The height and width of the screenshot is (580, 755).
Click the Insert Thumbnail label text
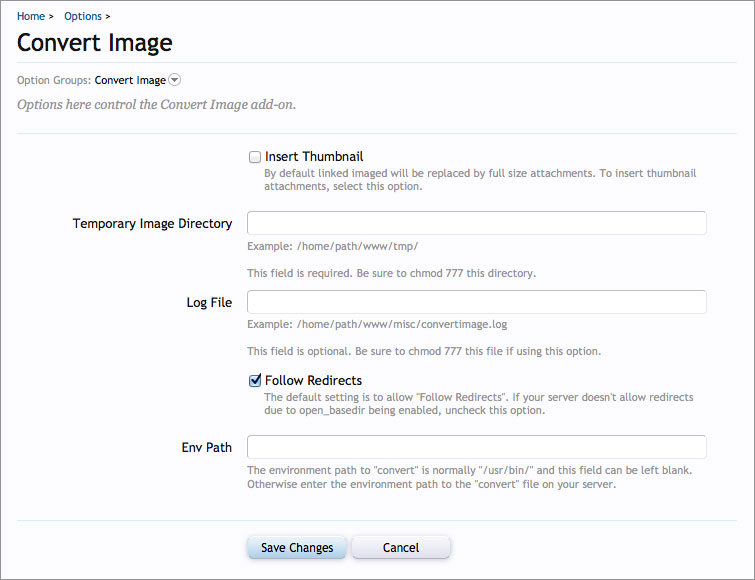click(x=314, y=157)
